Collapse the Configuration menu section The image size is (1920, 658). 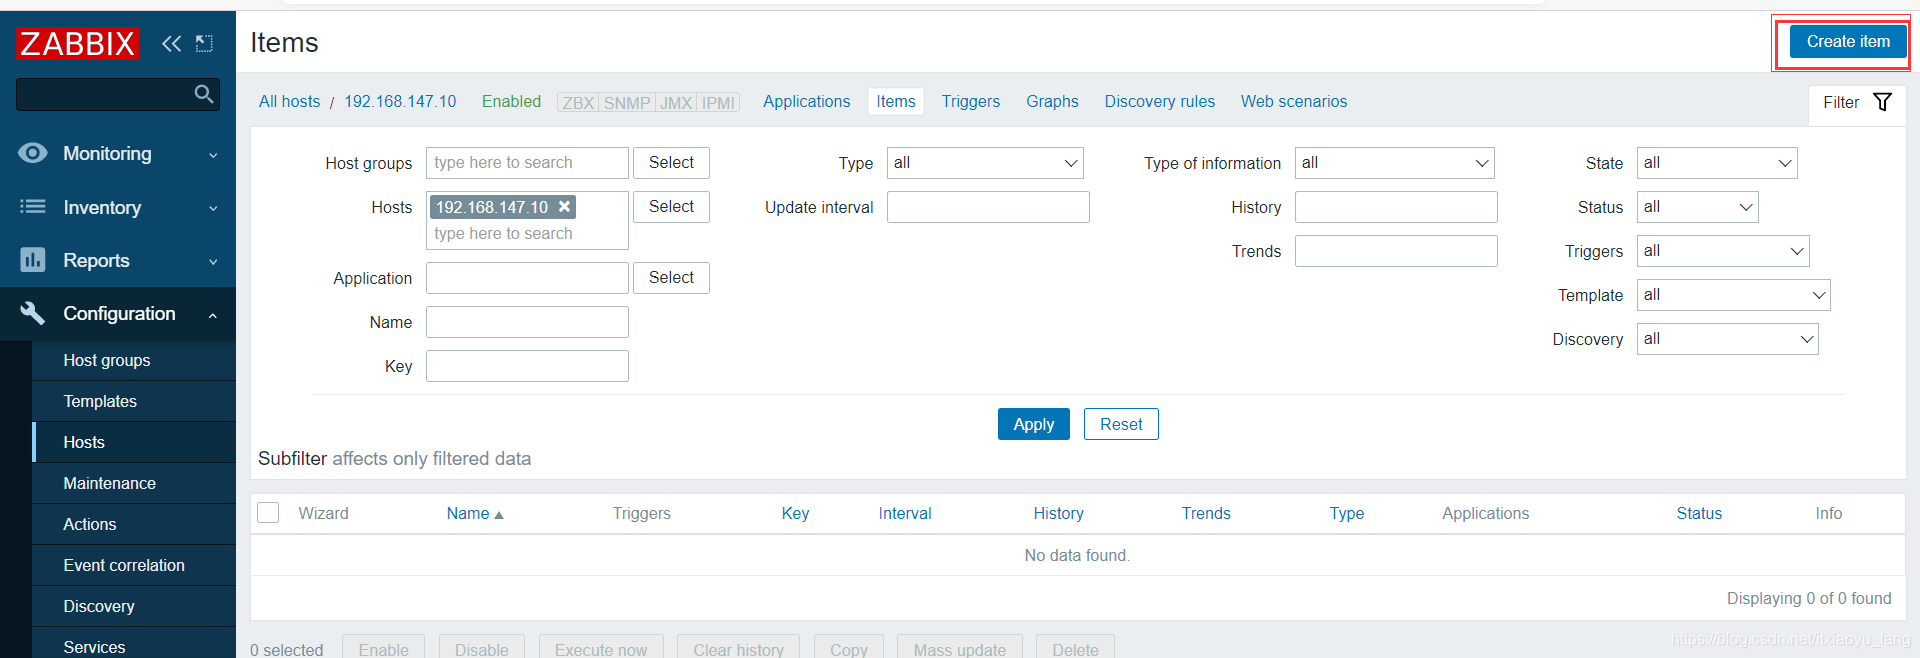tap(118, 314)
